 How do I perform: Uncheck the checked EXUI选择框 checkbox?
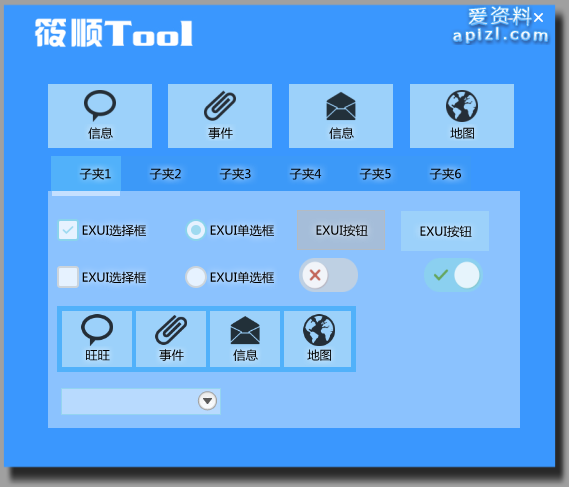point(67,230)
